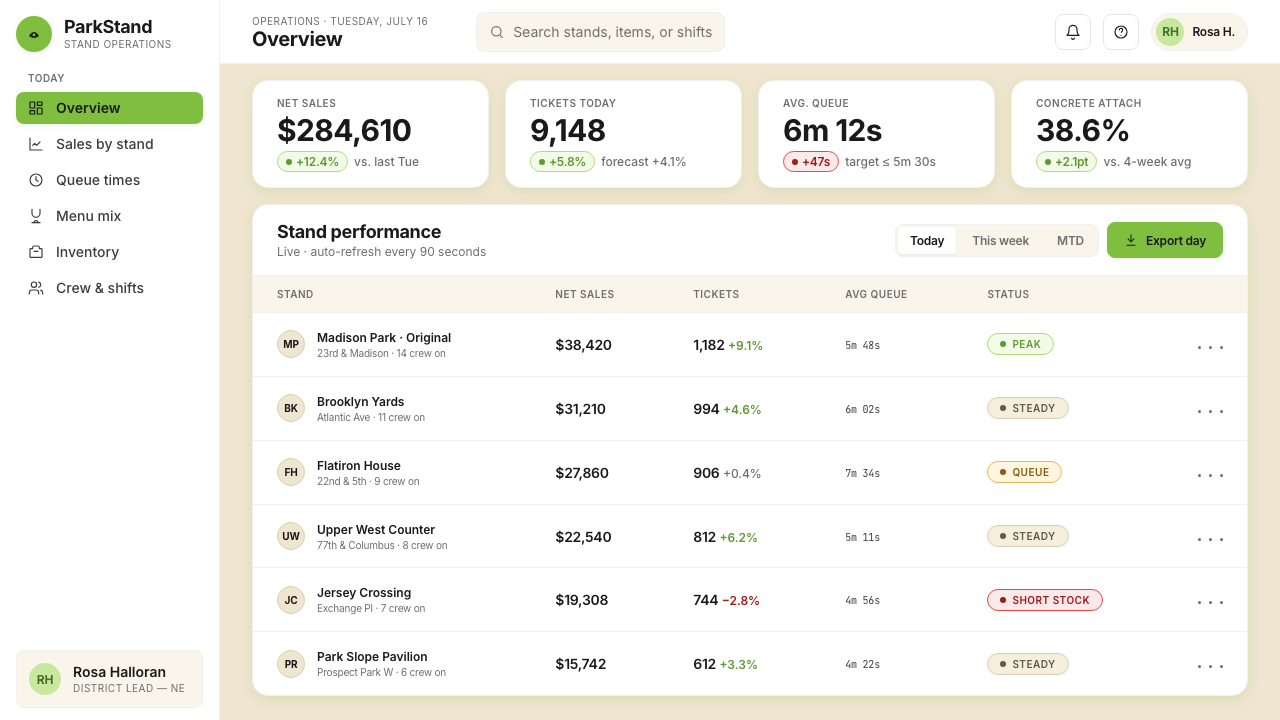Click Madison Park · Original stand name

click(384, 338)
